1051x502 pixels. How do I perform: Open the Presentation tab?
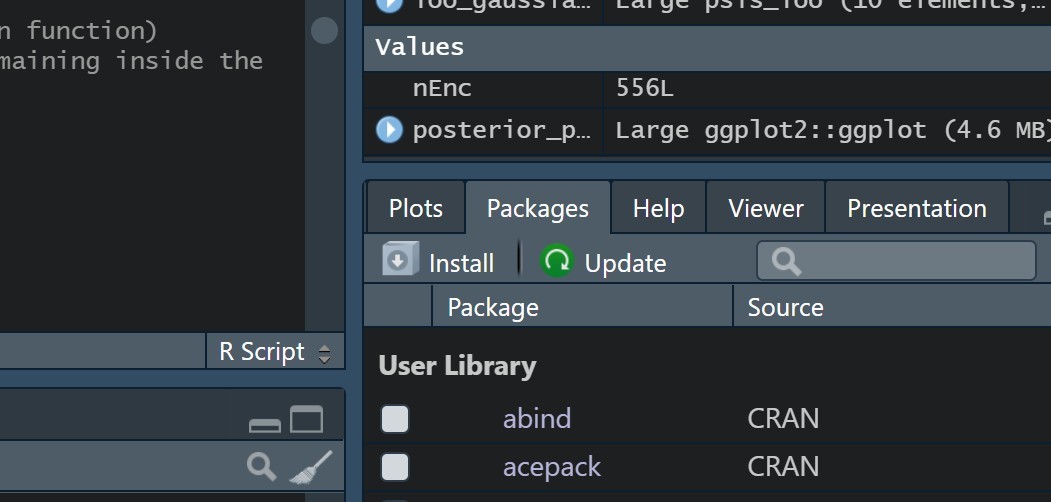click(917, 208)
